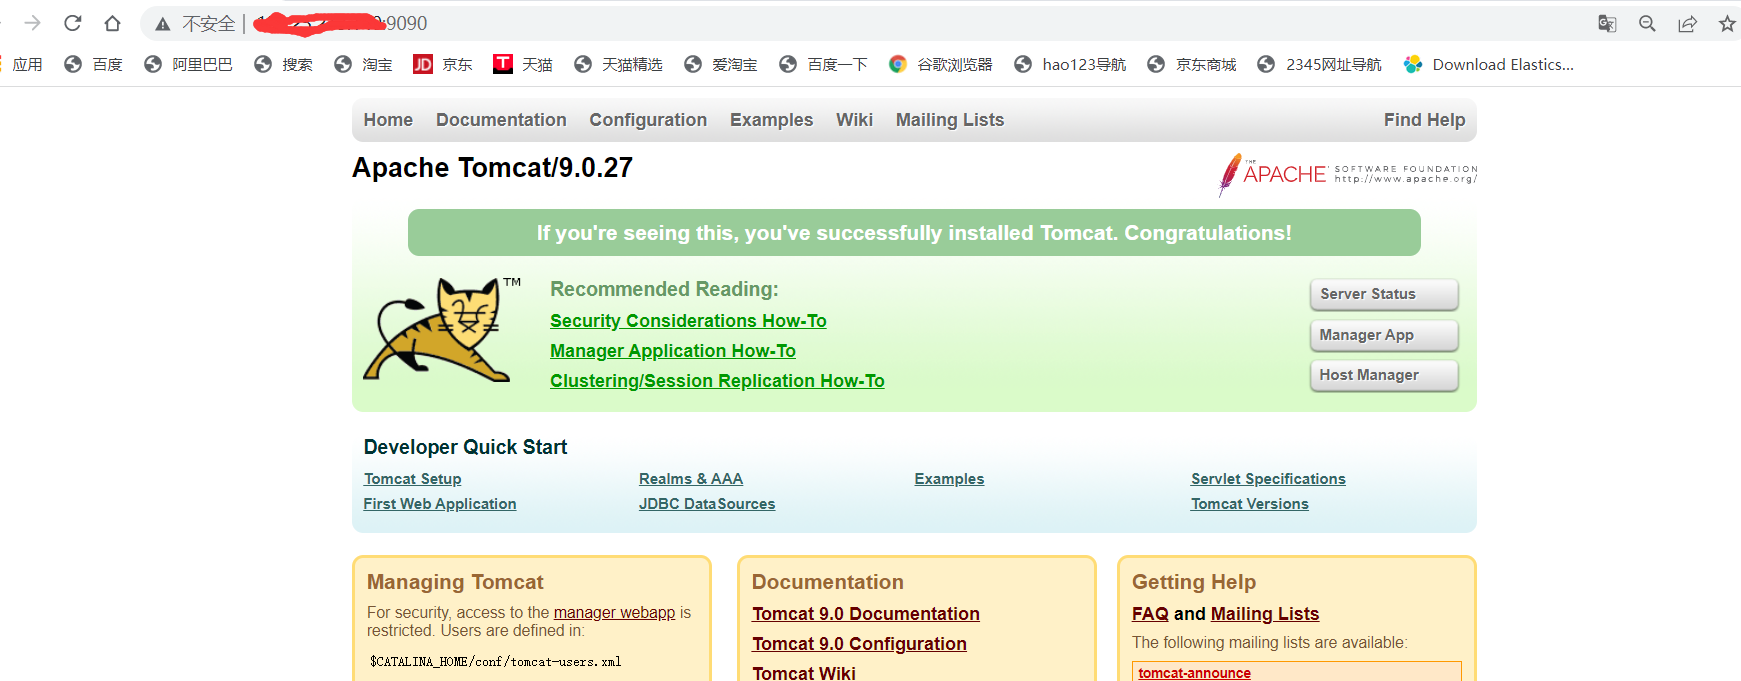Open Configuration in the Tomcat nav bar
Viewport: 1741px width, 681px height.
[648, 120]
